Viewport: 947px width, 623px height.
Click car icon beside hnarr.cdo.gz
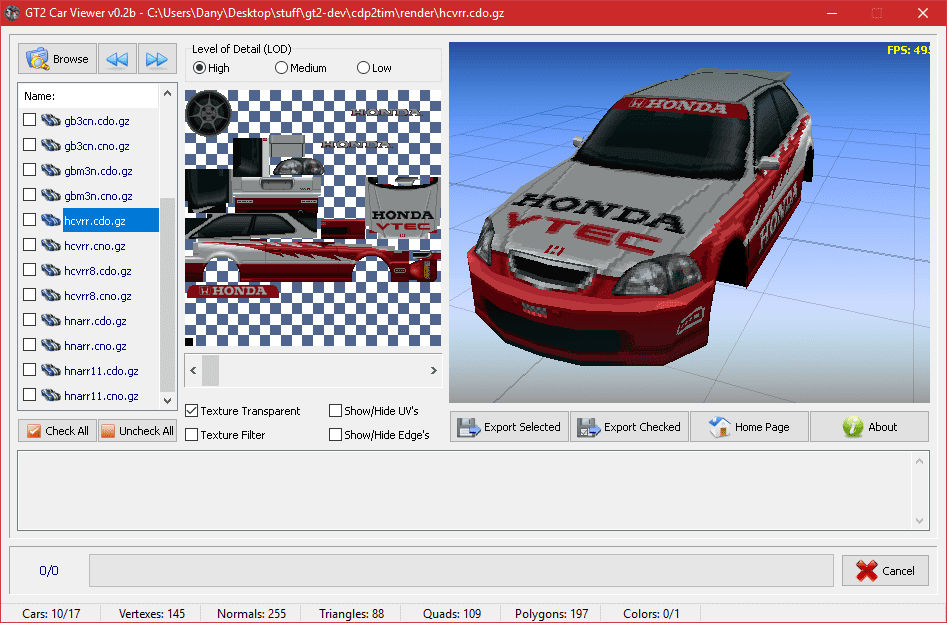coord(51,320)
